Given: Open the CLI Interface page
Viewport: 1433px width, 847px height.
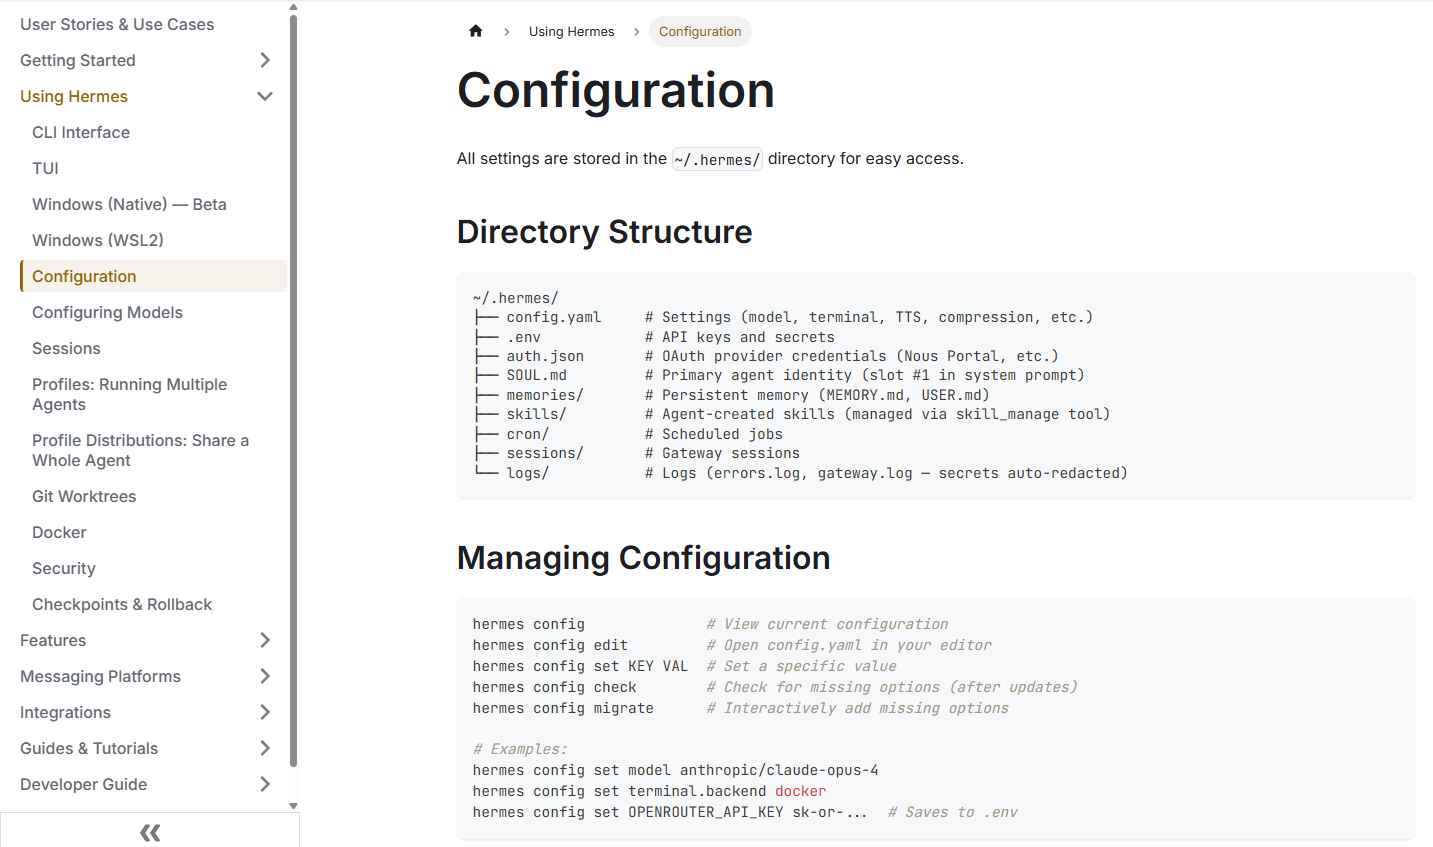Looking at the screenshot, I should (81, 132).
